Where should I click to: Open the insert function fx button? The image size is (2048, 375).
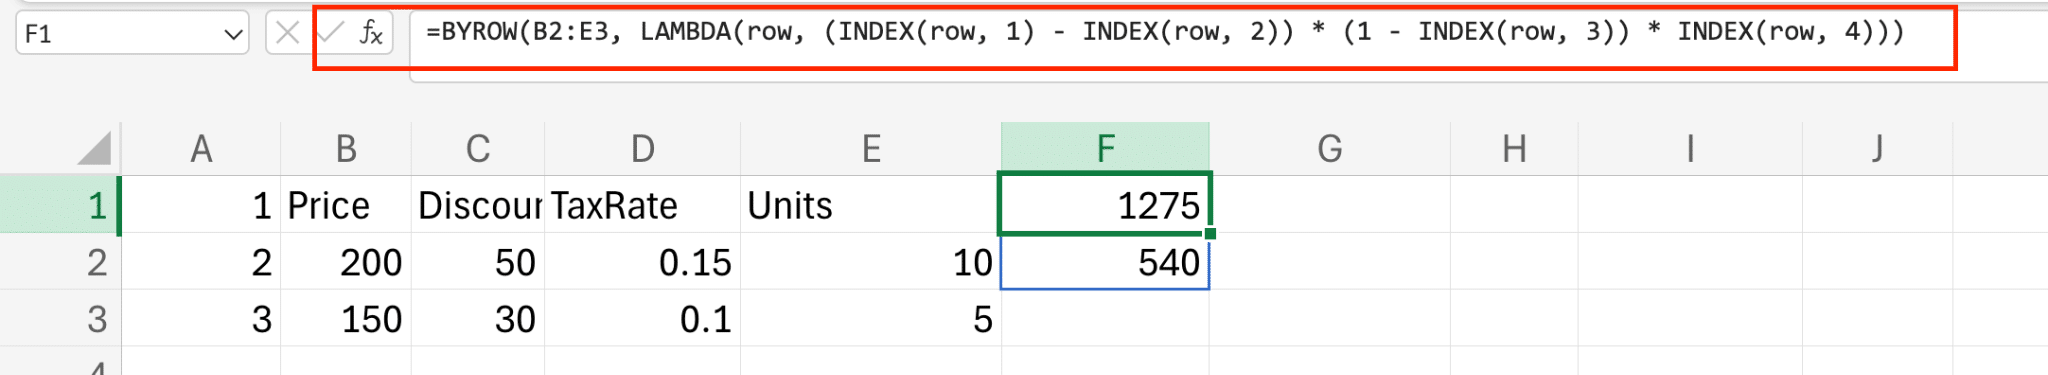tap(371, 33)
